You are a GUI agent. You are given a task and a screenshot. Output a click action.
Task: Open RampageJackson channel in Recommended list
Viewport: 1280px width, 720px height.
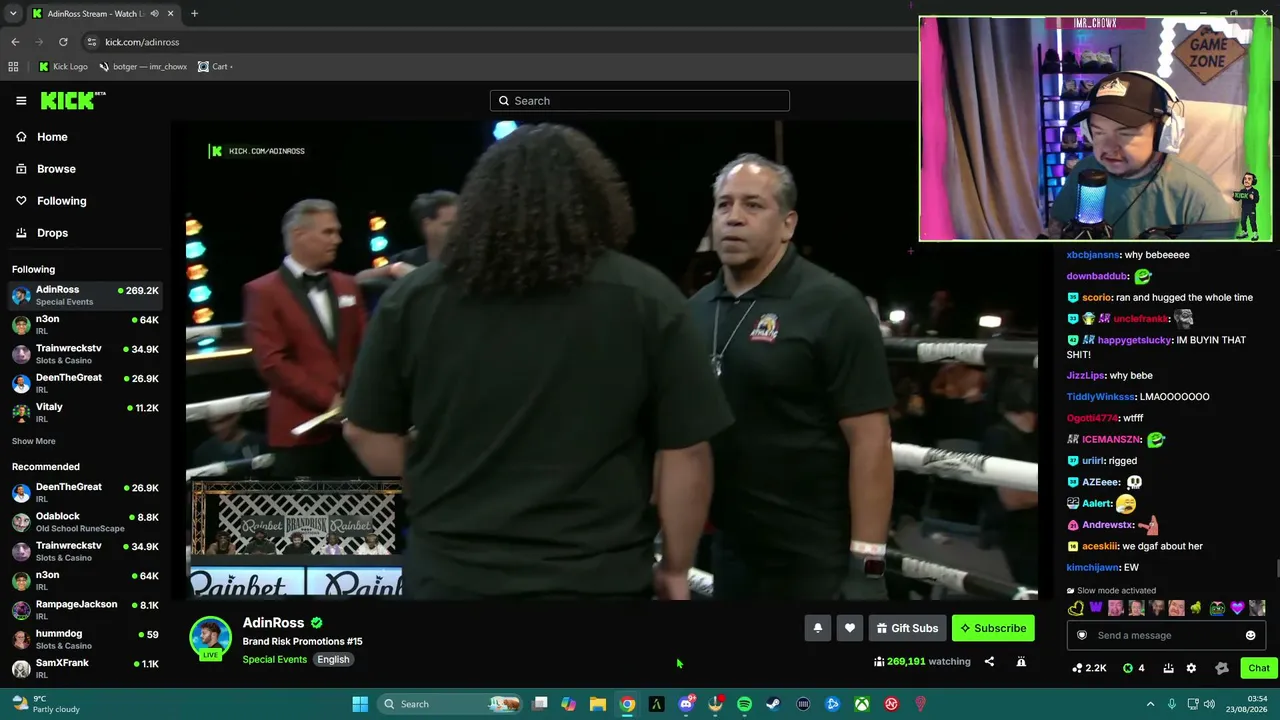click(85, 610)
